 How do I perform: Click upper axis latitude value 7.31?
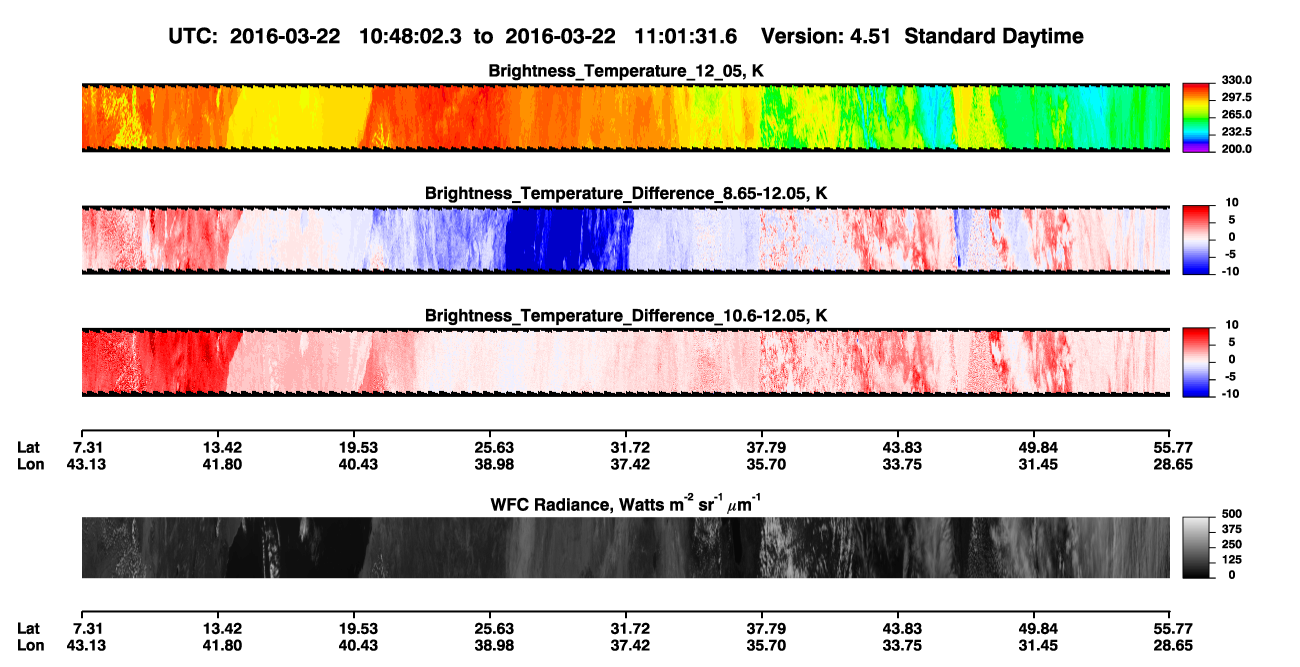click(89, 446)
